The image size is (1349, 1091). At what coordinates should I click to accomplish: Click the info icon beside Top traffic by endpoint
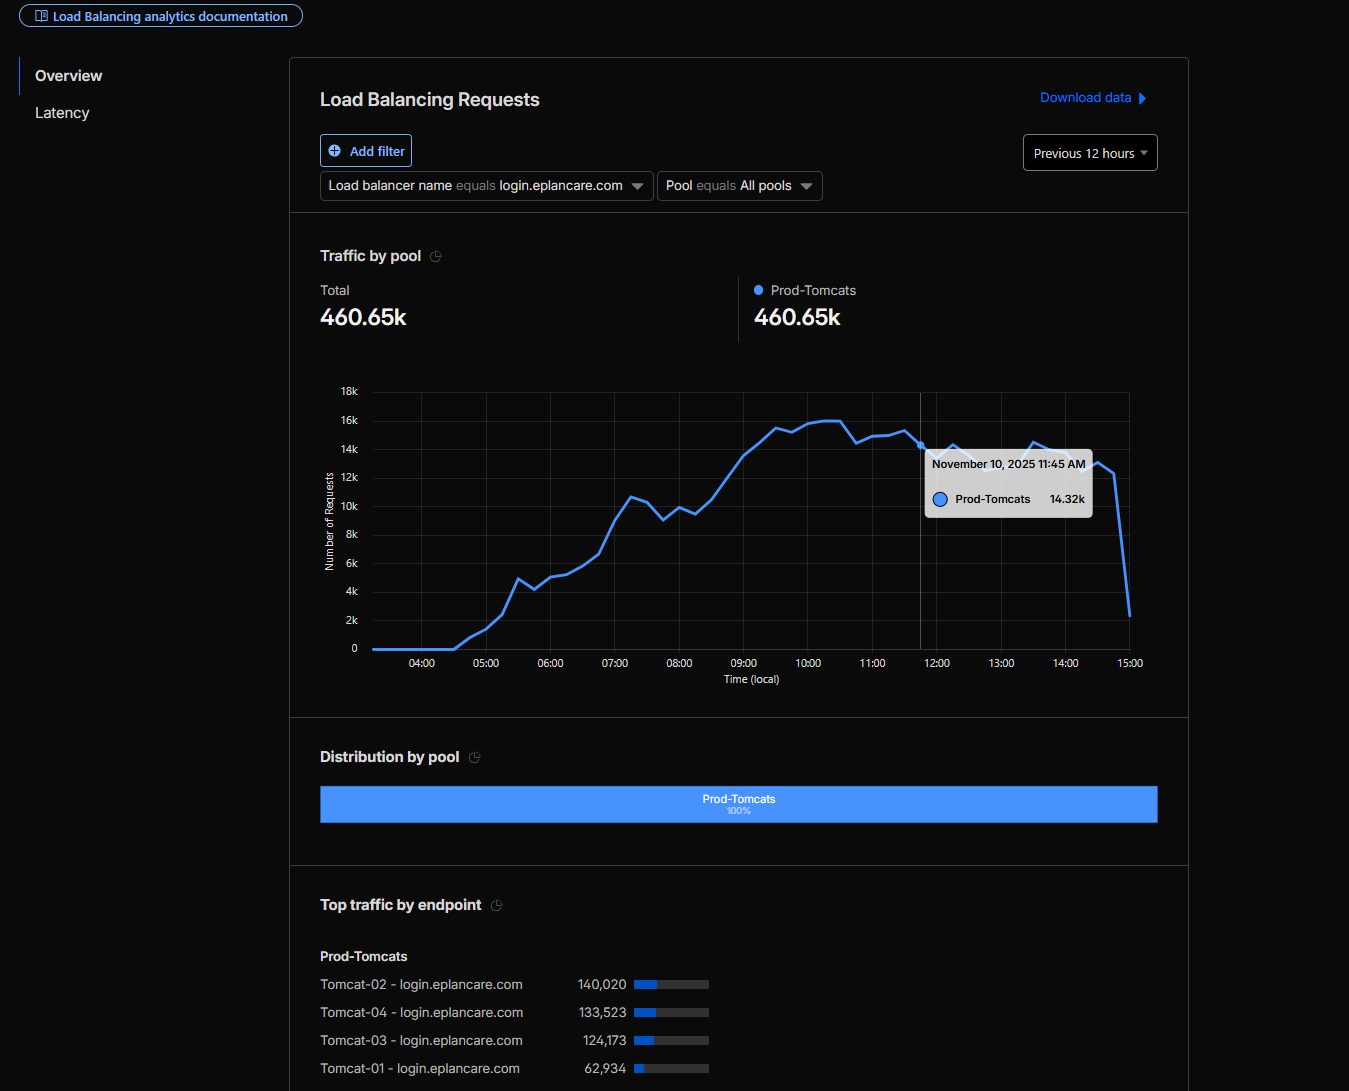point(497,906)
